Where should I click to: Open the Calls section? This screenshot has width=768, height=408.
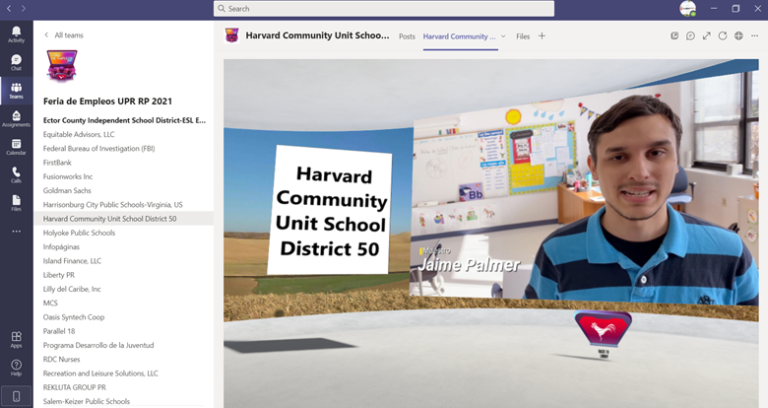click(16, 174)
